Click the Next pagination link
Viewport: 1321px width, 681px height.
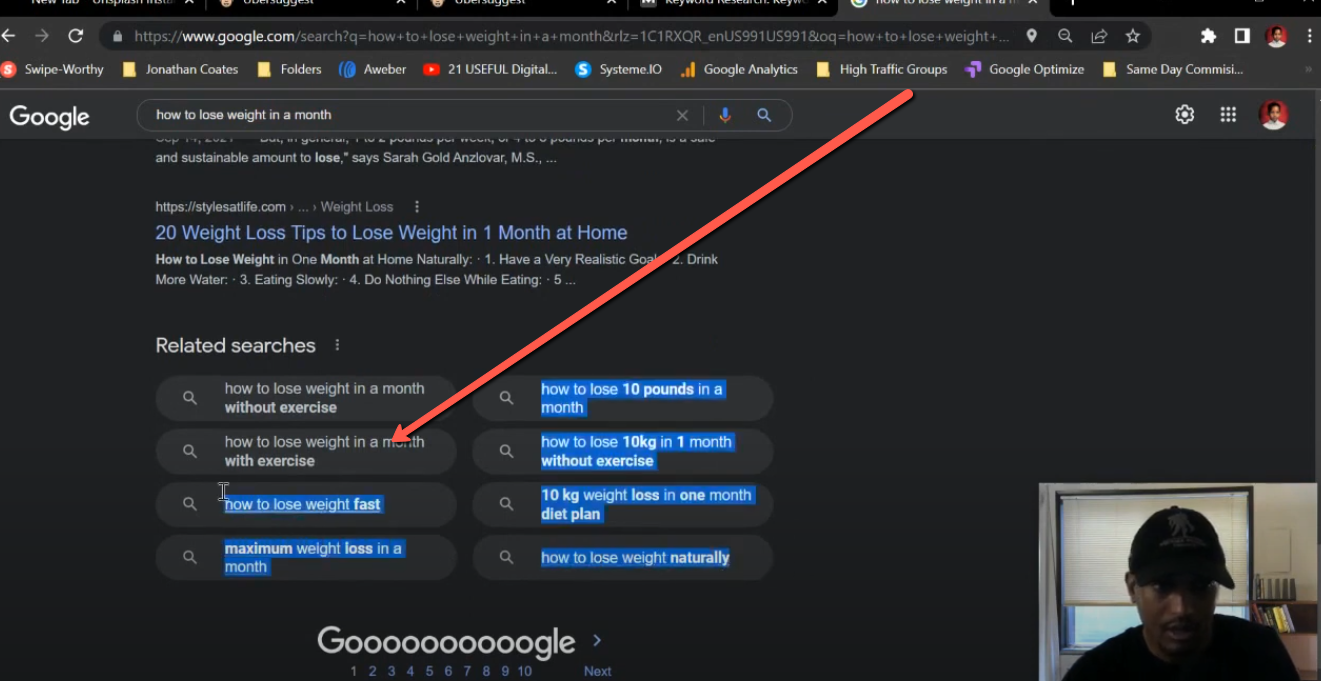(x=596, y=671)
